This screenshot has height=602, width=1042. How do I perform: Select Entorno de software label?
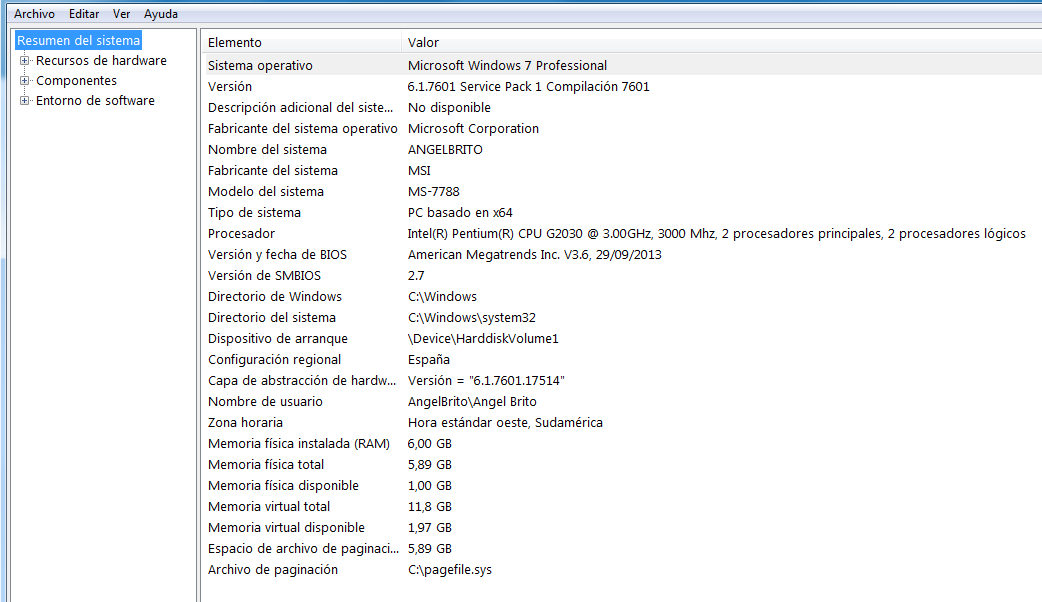[x=95, y=101]
